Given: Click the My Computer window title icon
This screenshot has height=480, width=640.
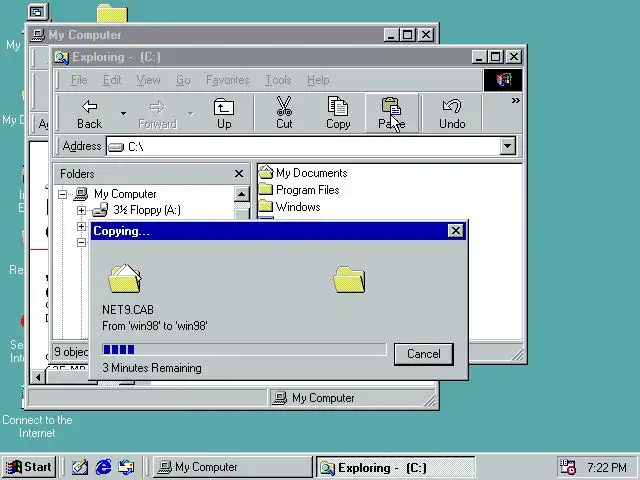Looking at the screenshot, I should (x=38, y=35).
